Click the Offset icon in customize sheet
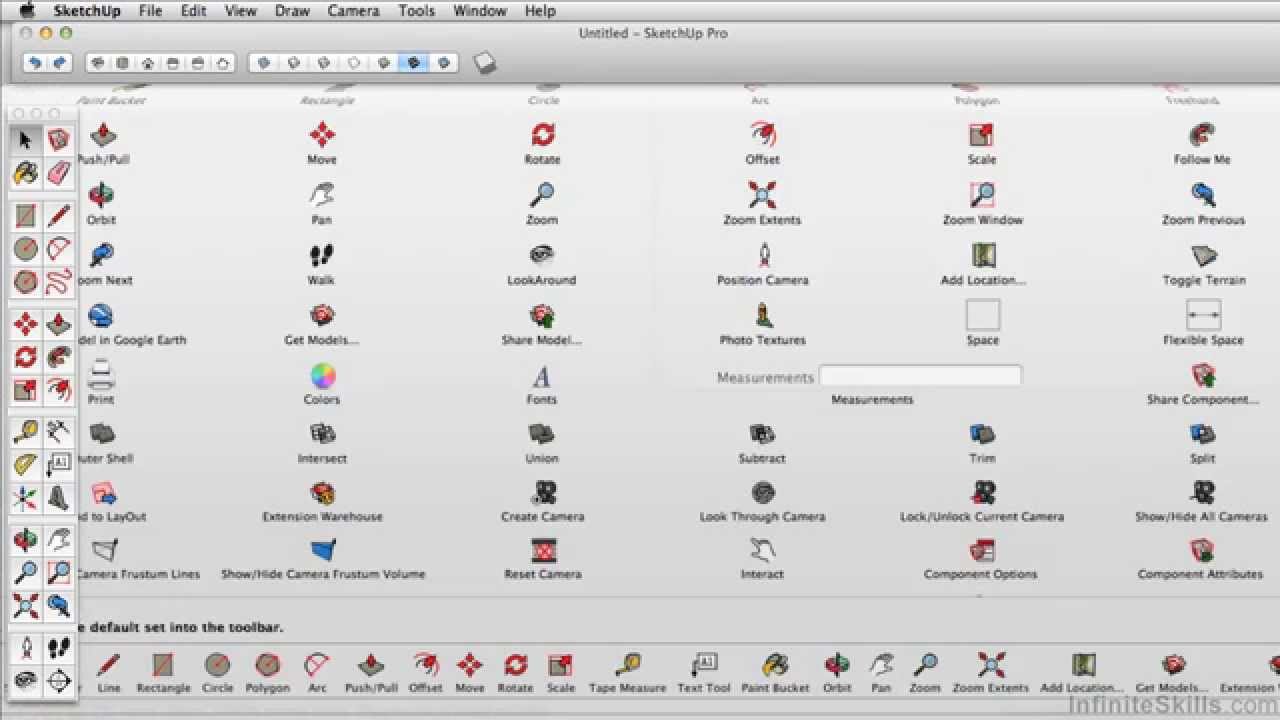Image resolution: width=1280 pixels, height=720 pixels. point(763,134)
